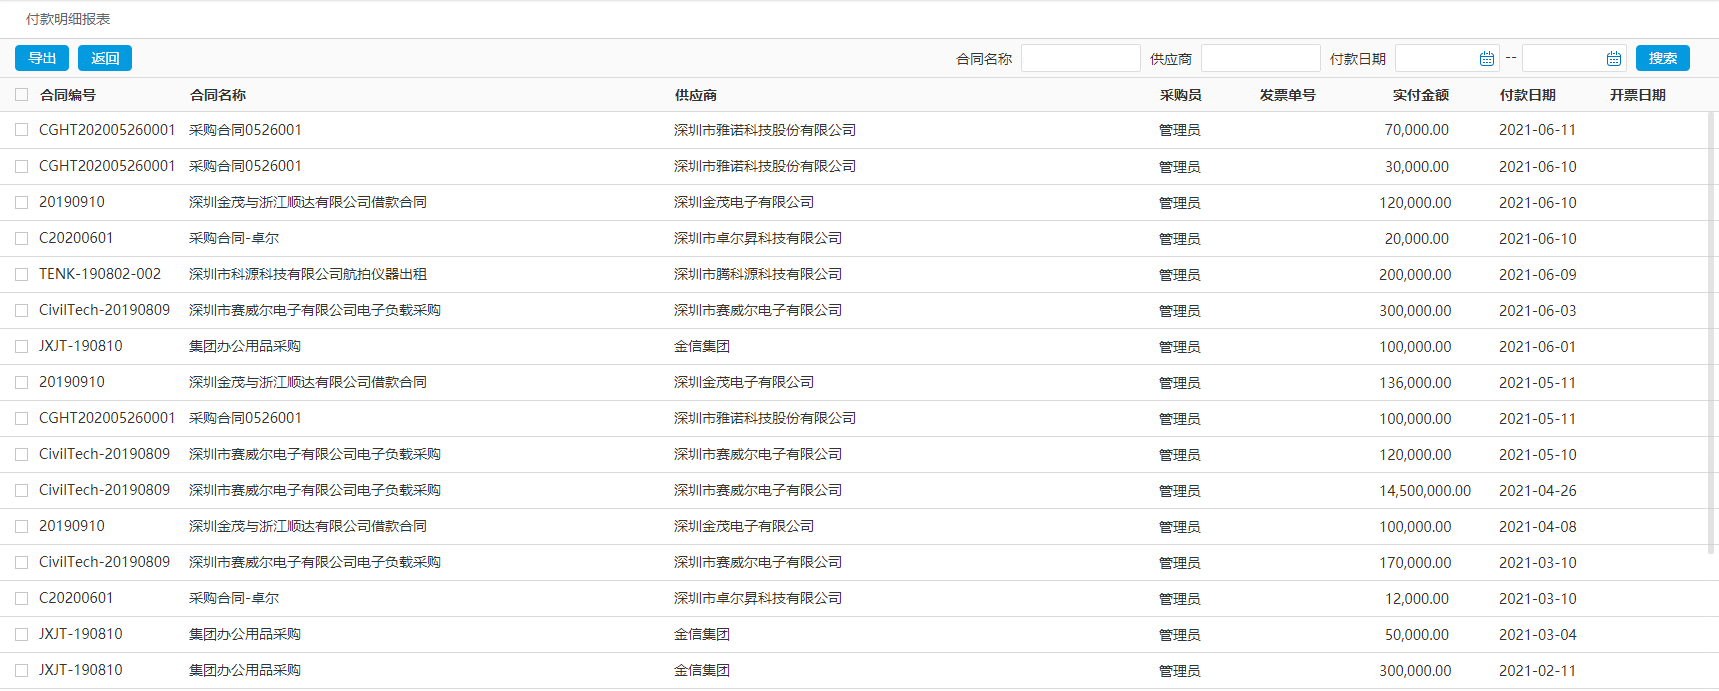
Task: Click the 付款明细报表 page title tab
Action: coord(68,19)
